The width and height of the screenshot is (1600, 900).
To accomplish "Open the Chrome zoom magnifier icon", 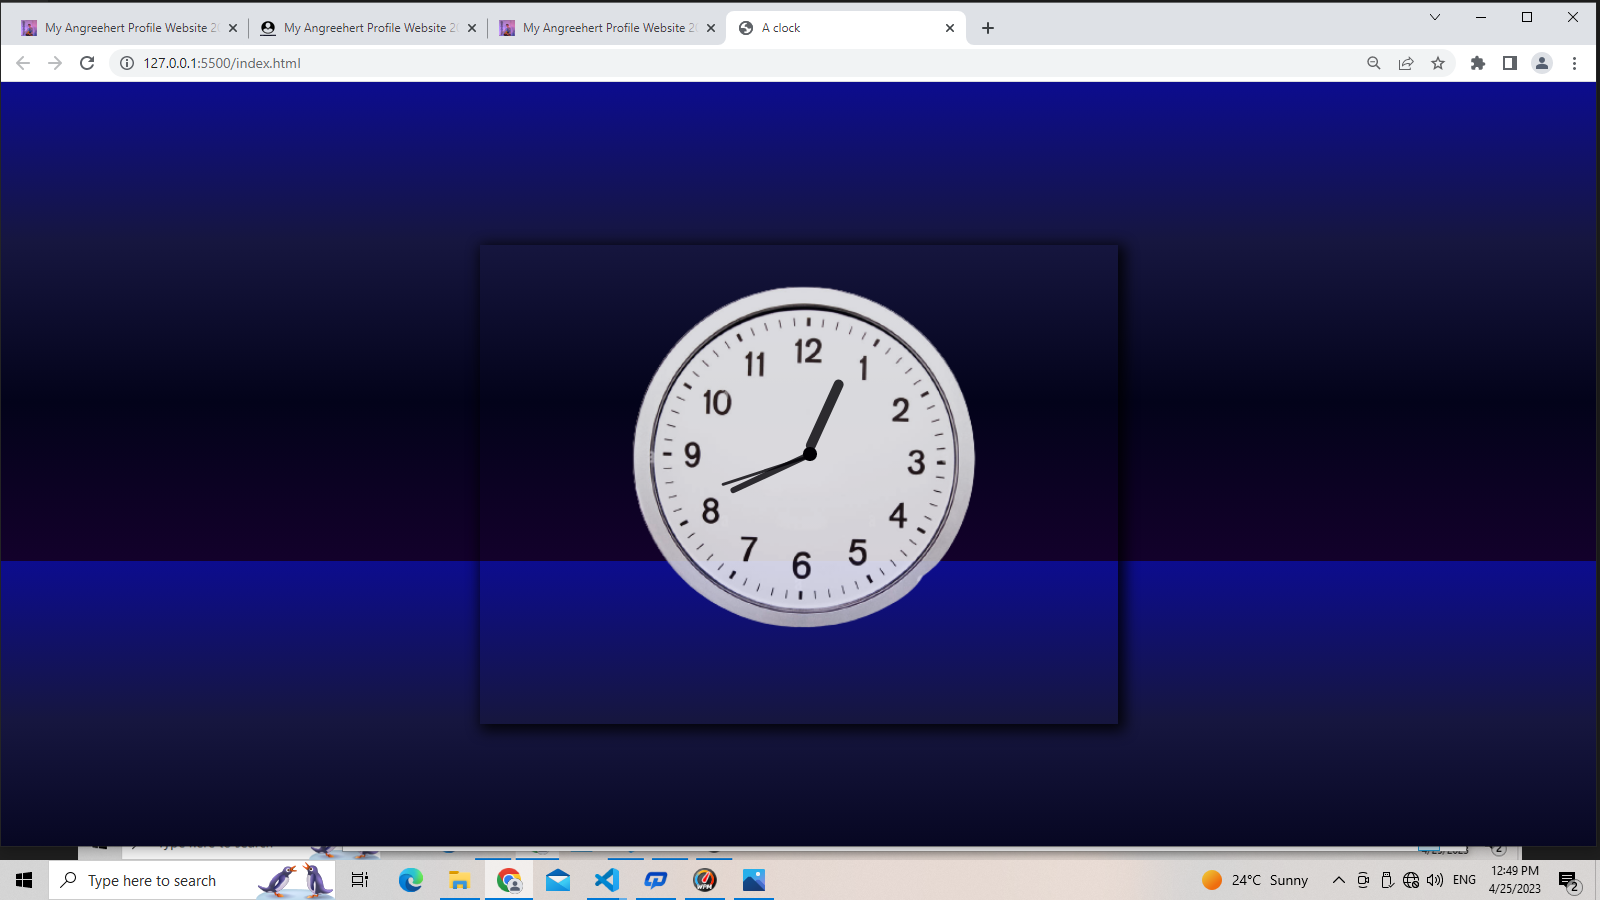I will pos(1374,63).
